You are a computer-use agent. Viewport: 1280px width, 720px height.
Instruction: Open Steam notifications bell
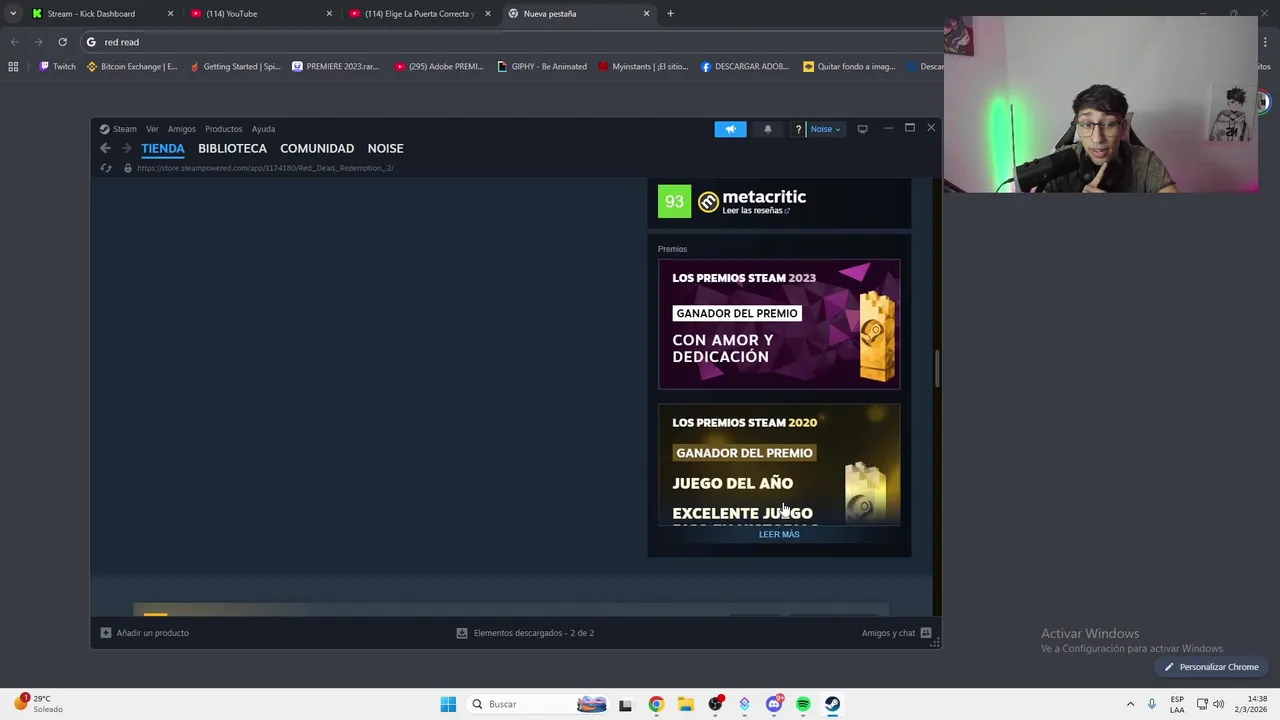point(768,129)
